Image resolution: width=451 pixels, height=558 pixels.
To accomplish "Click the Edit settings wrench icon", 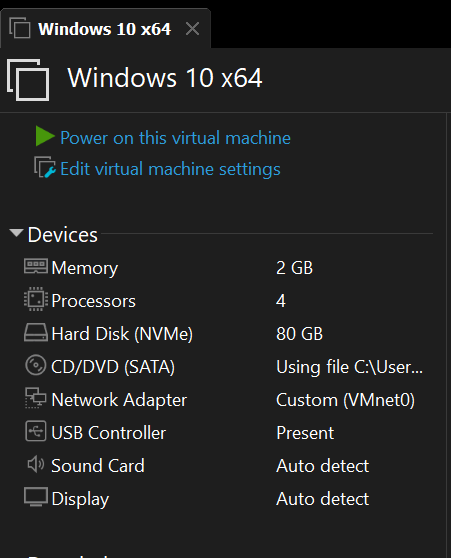I will 45,167.
